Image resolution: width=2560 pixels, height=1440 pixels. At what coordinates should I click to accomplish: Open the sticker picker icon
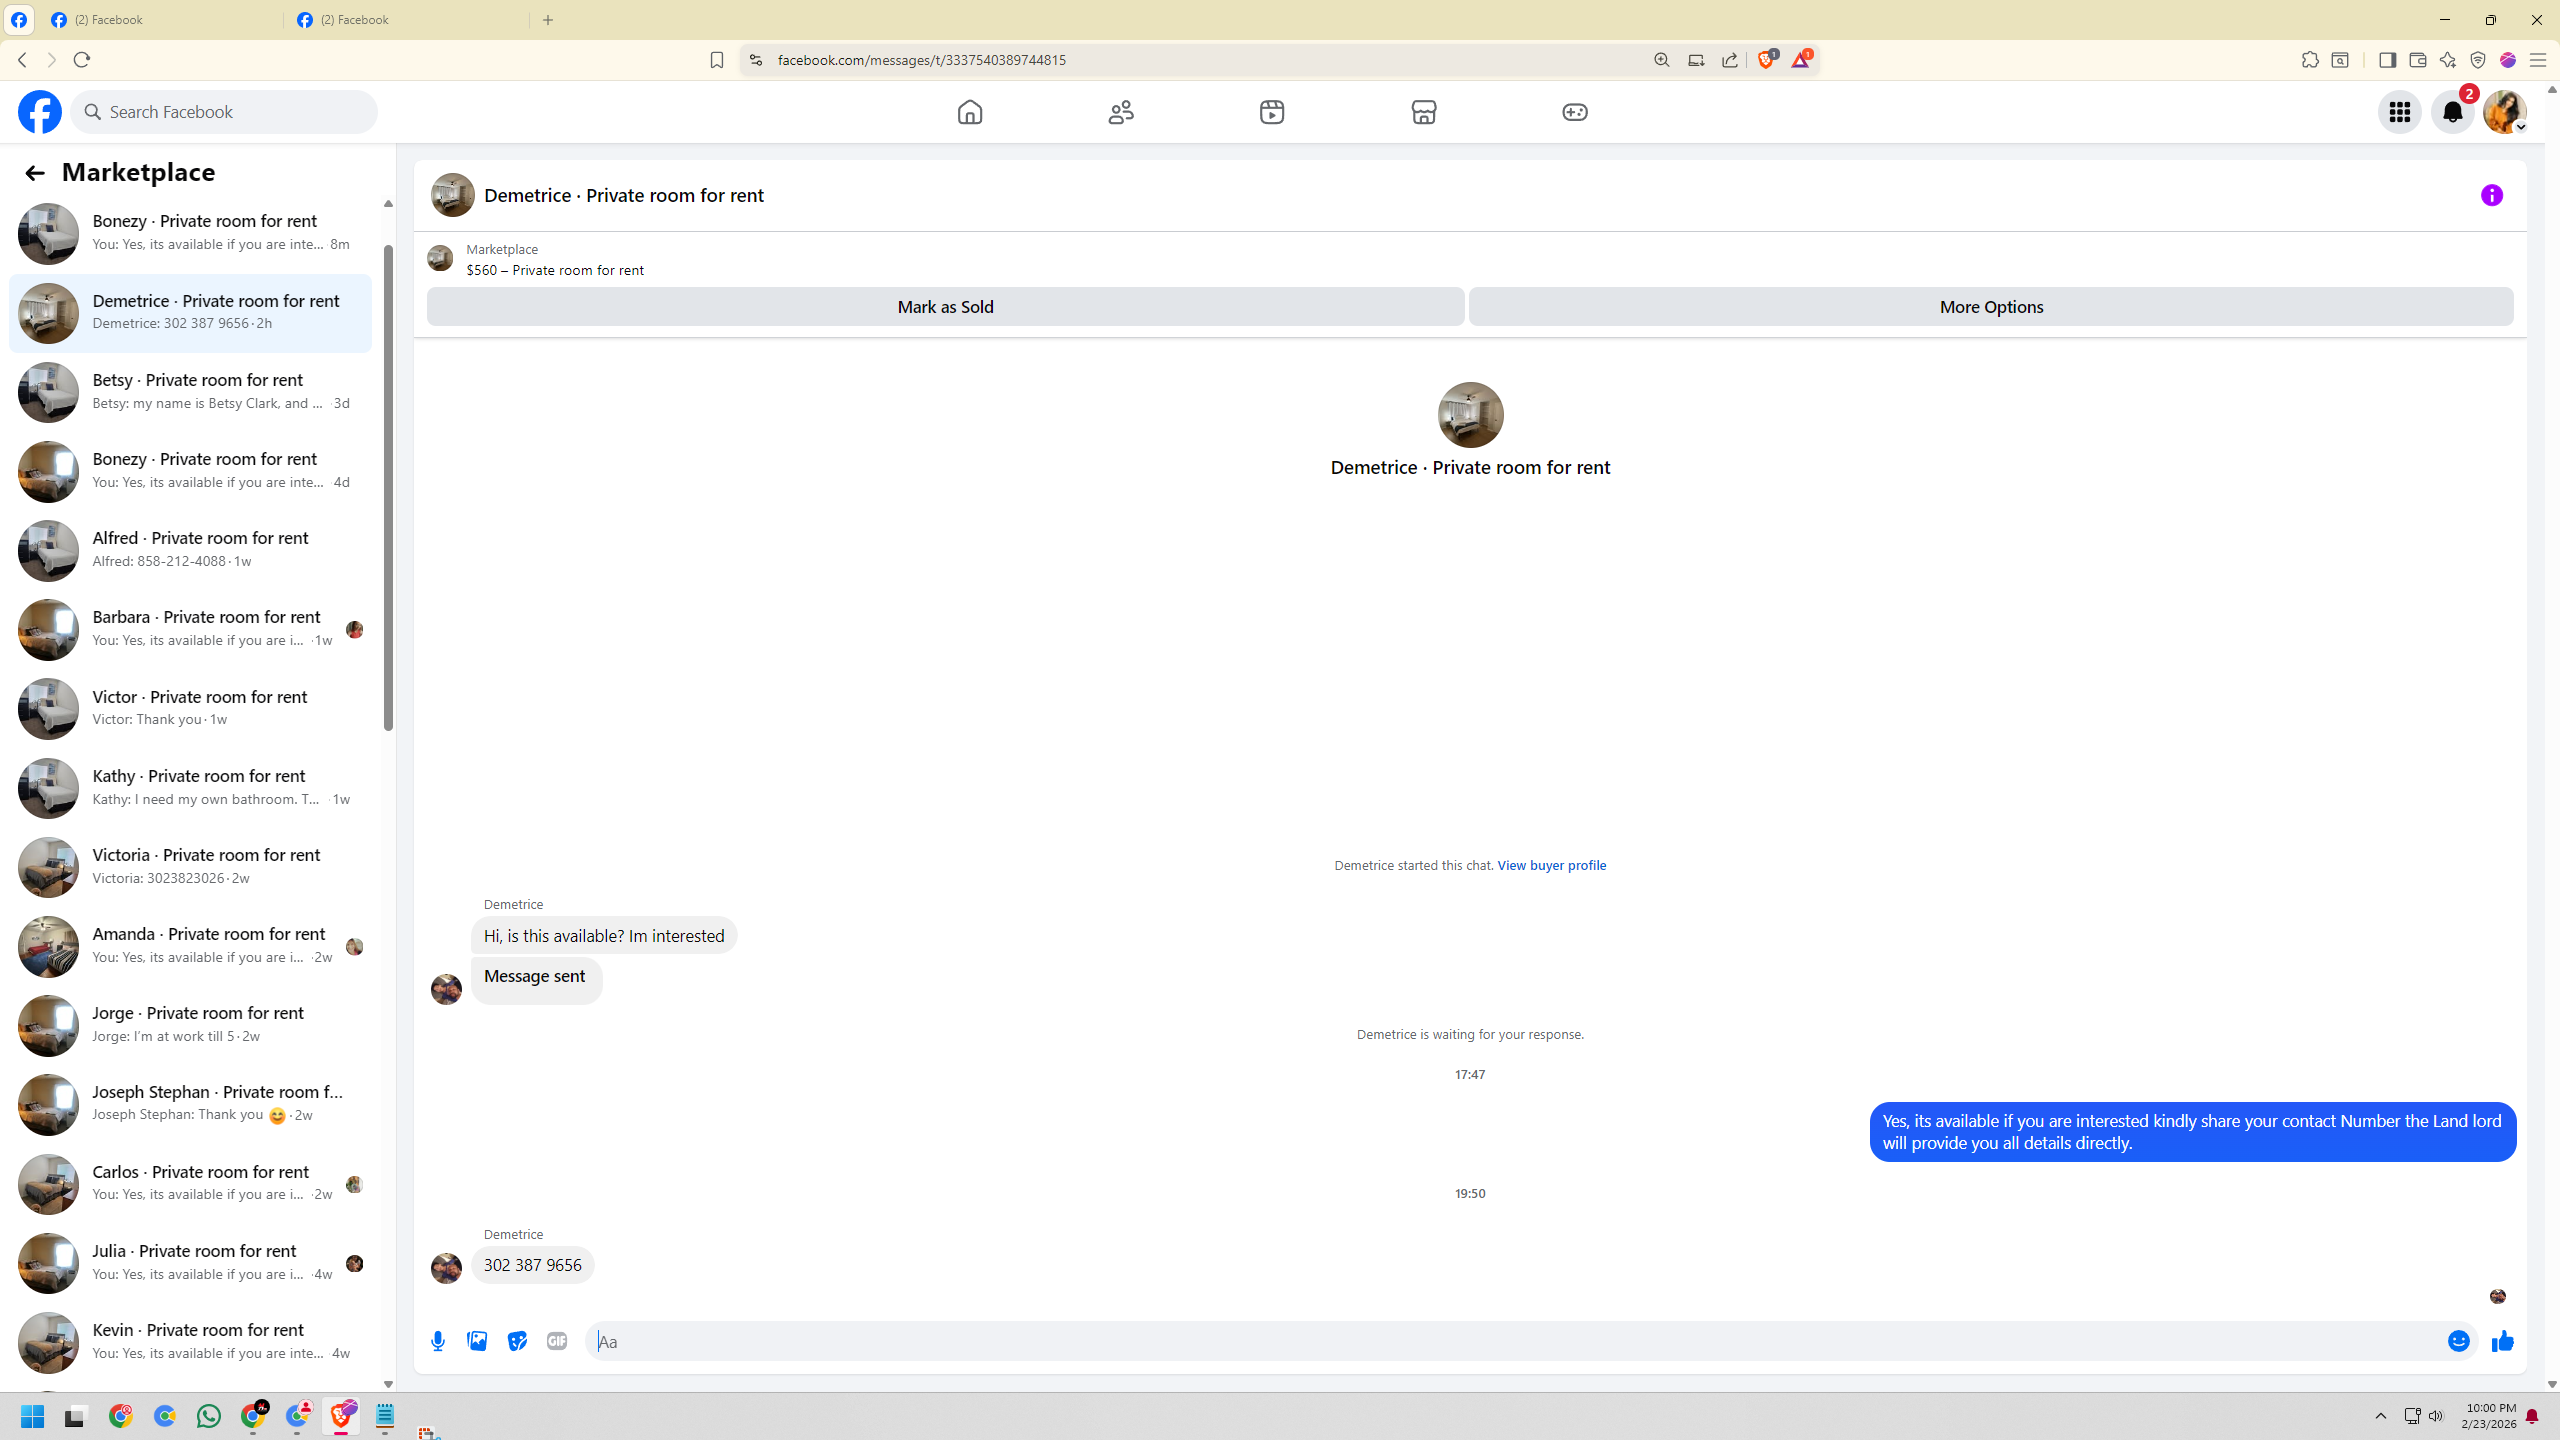517,1341
